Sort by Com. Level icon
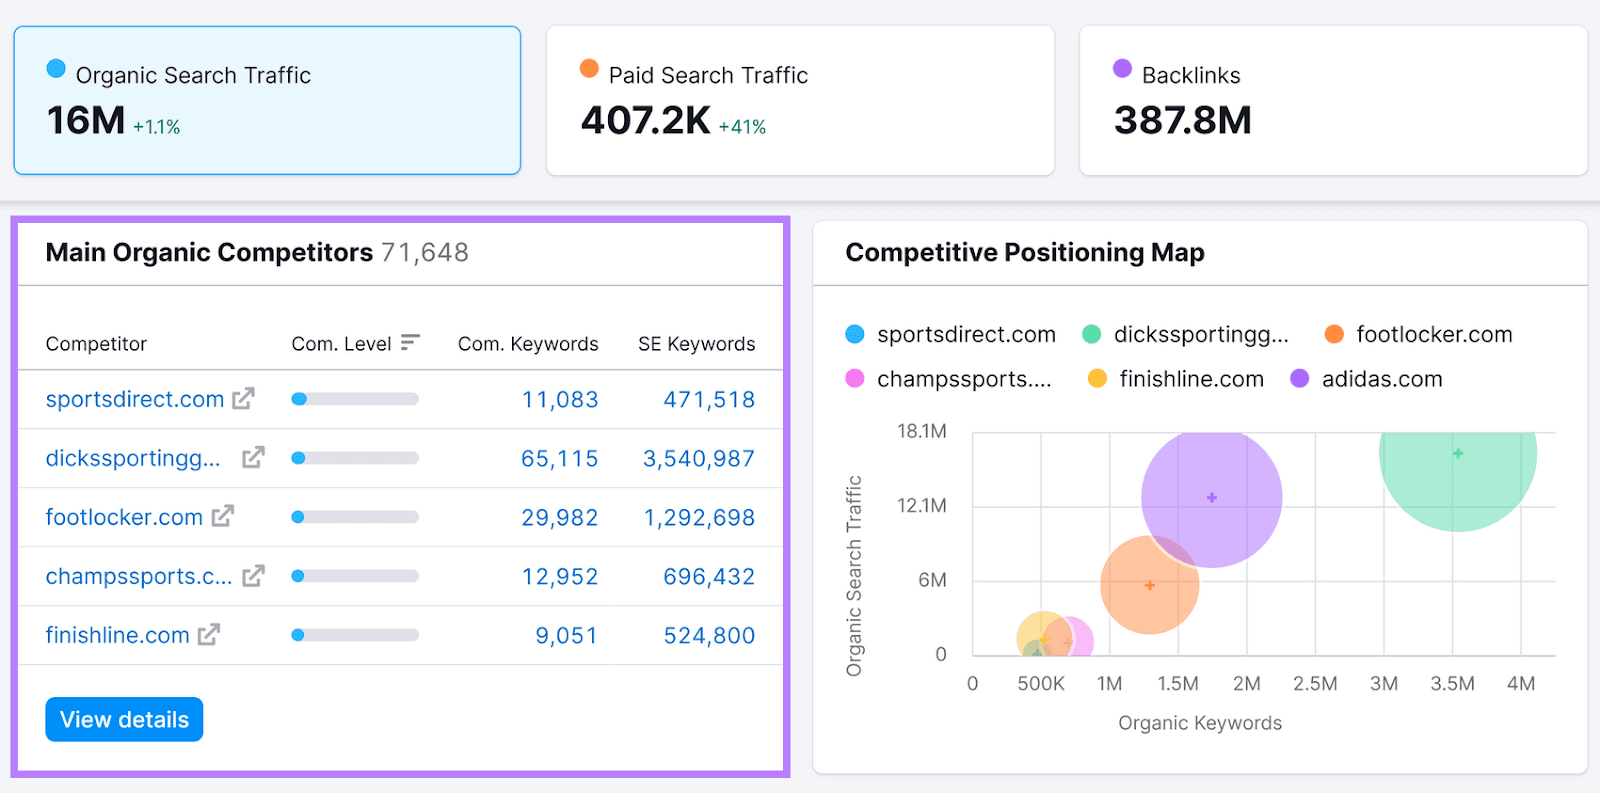This screenshot has width=1600, height=793. (410, 343)
